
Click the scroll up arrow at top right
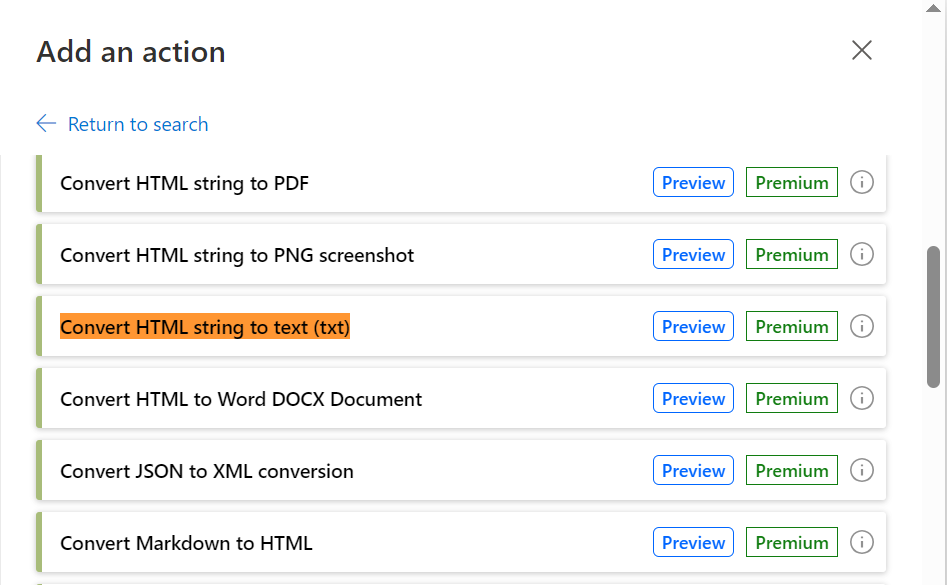(x=933, y=8)
